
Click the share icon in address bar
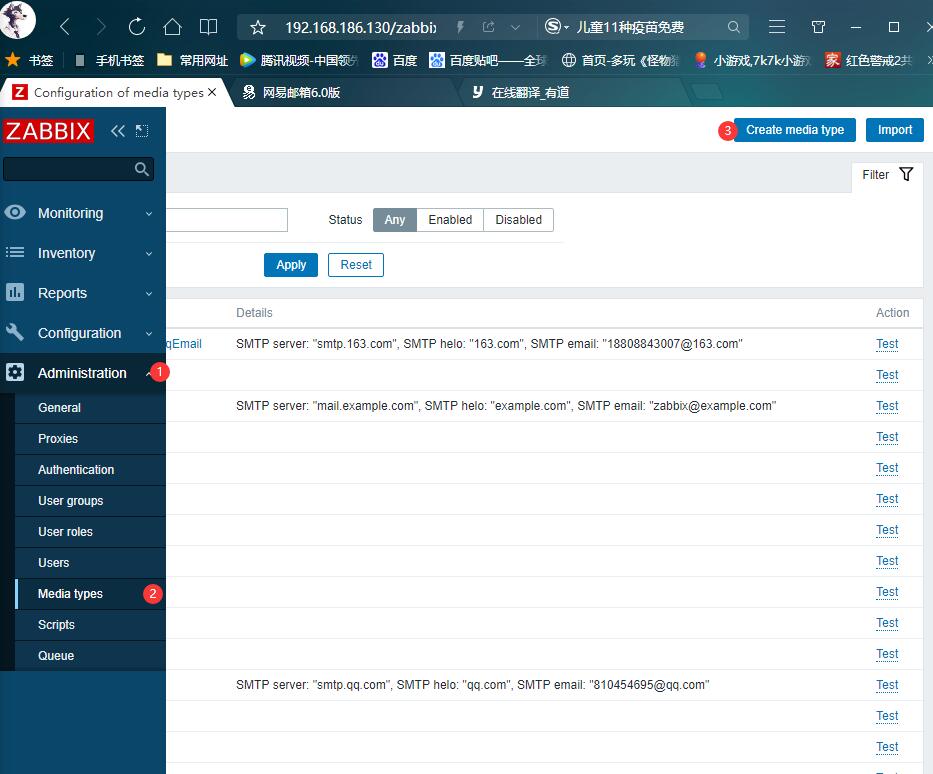pyautogui.click(x=489, y=27)
